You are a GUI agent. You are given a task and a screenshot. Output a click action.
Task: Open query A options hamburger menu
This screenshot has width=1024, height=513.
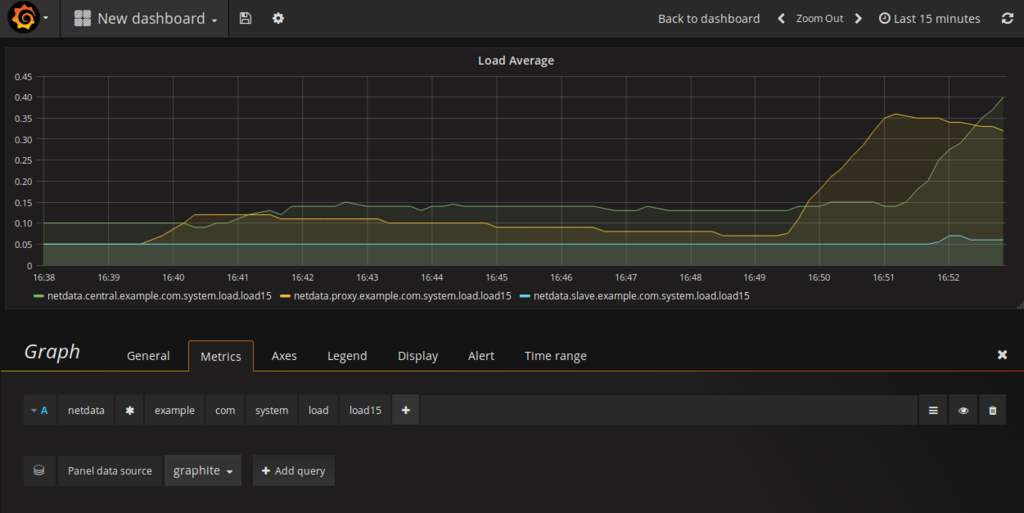point(933,410)
